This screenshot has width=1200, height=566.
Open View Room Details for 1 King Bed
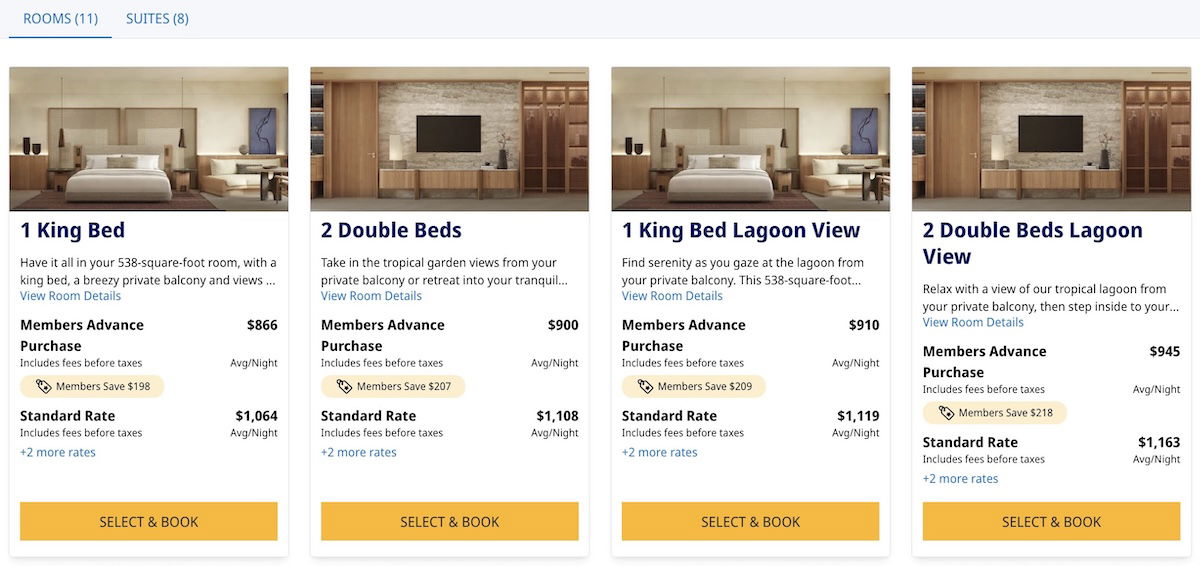[70, 296]
